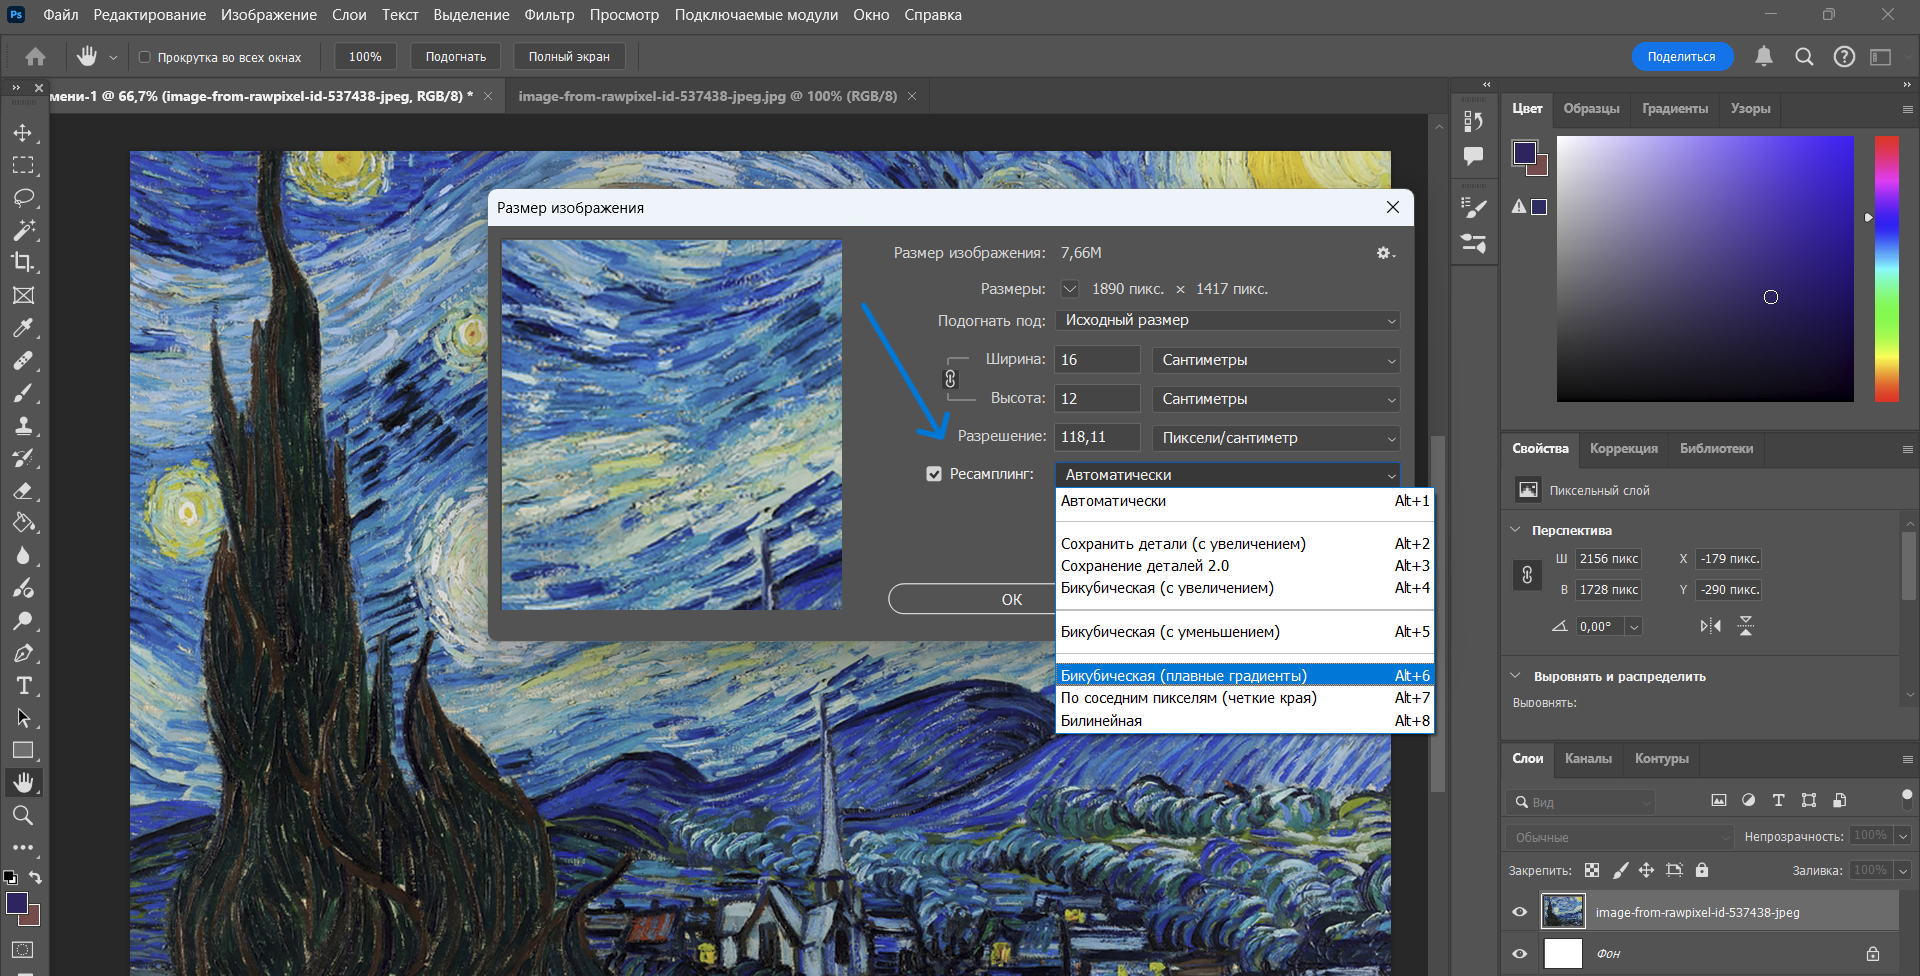The height and width of the screenshot is (976, 1920).
Task: Select the Eraser tool
Action: 23,490
